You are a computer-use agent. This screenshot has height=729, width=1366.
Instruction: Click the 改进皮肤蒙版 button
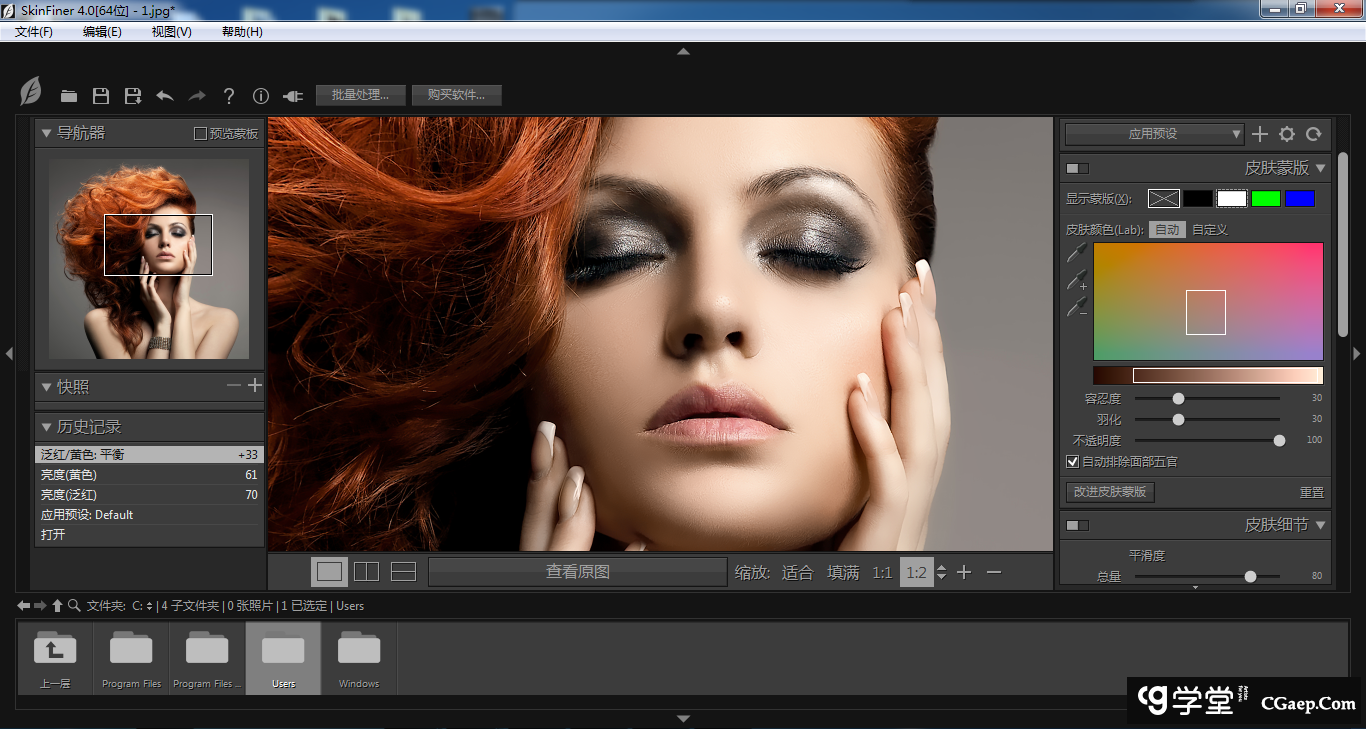[1110, 492]
